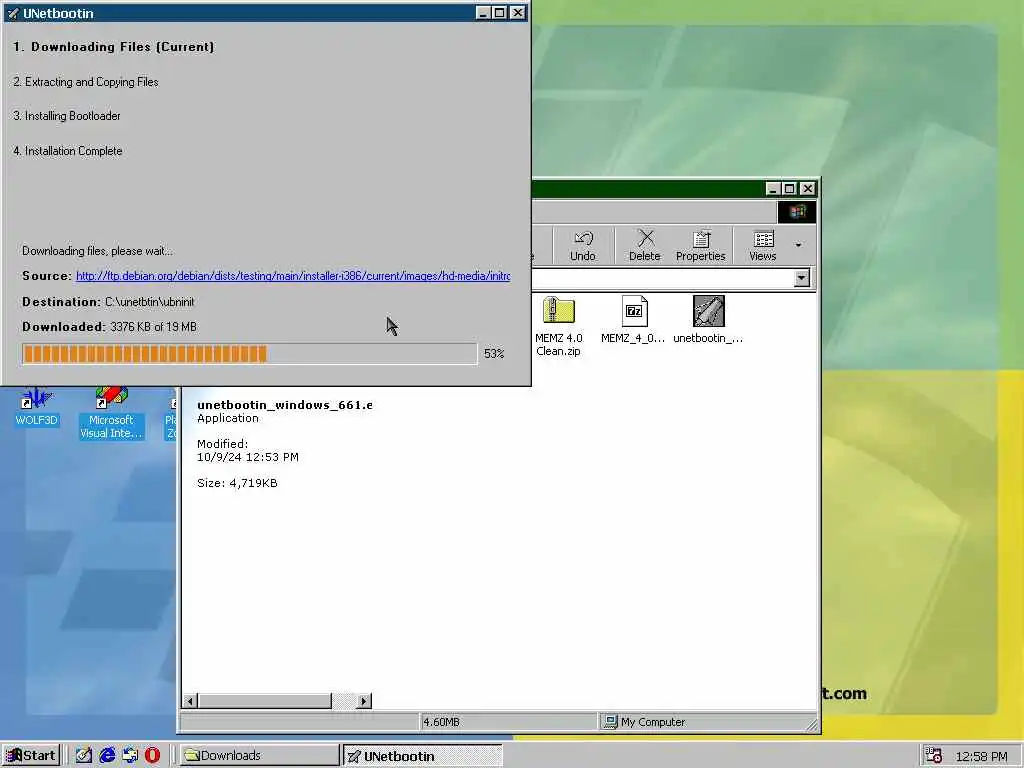Click the UNetbootin title bar icon
The image size is (1024, 768).
click(x=12, y=13)
